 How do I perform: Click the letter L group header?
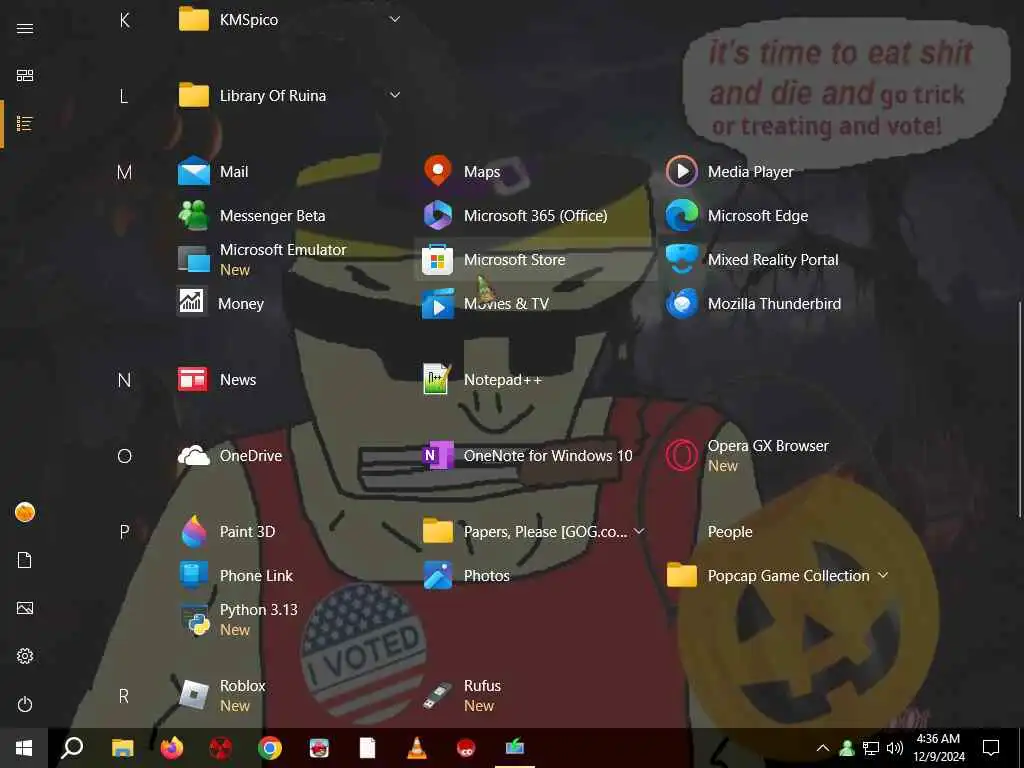pyautogui.click(x=124, y=97)
